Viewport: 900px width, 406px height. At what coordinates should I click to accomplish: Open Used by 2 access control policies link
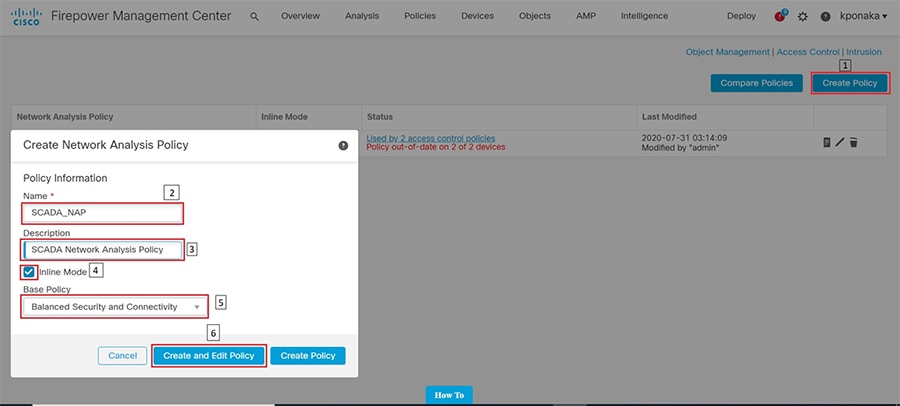(x=430, y=138)
